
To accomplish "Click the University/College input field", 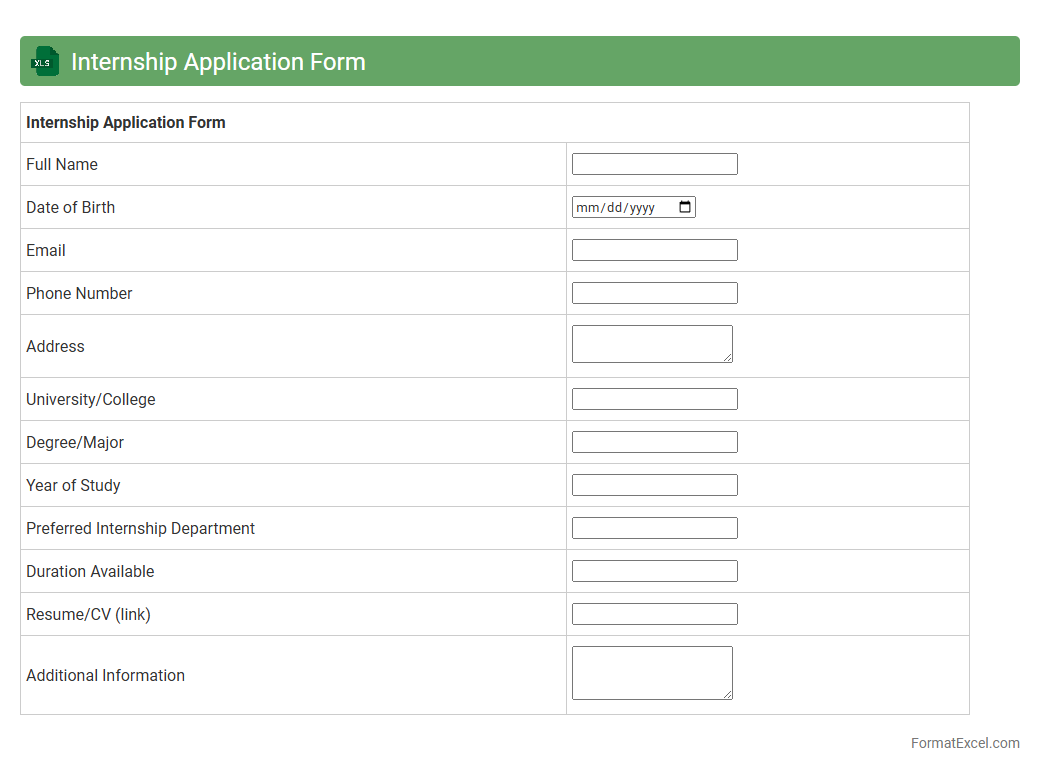I will pyautogui.click(x=654, y=399).
